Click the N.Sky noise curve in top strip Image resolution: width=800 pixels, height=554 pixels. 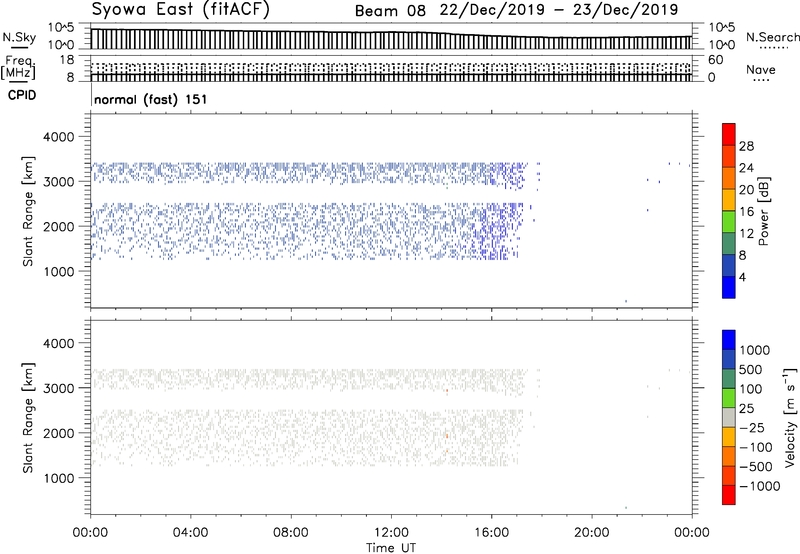391,33
